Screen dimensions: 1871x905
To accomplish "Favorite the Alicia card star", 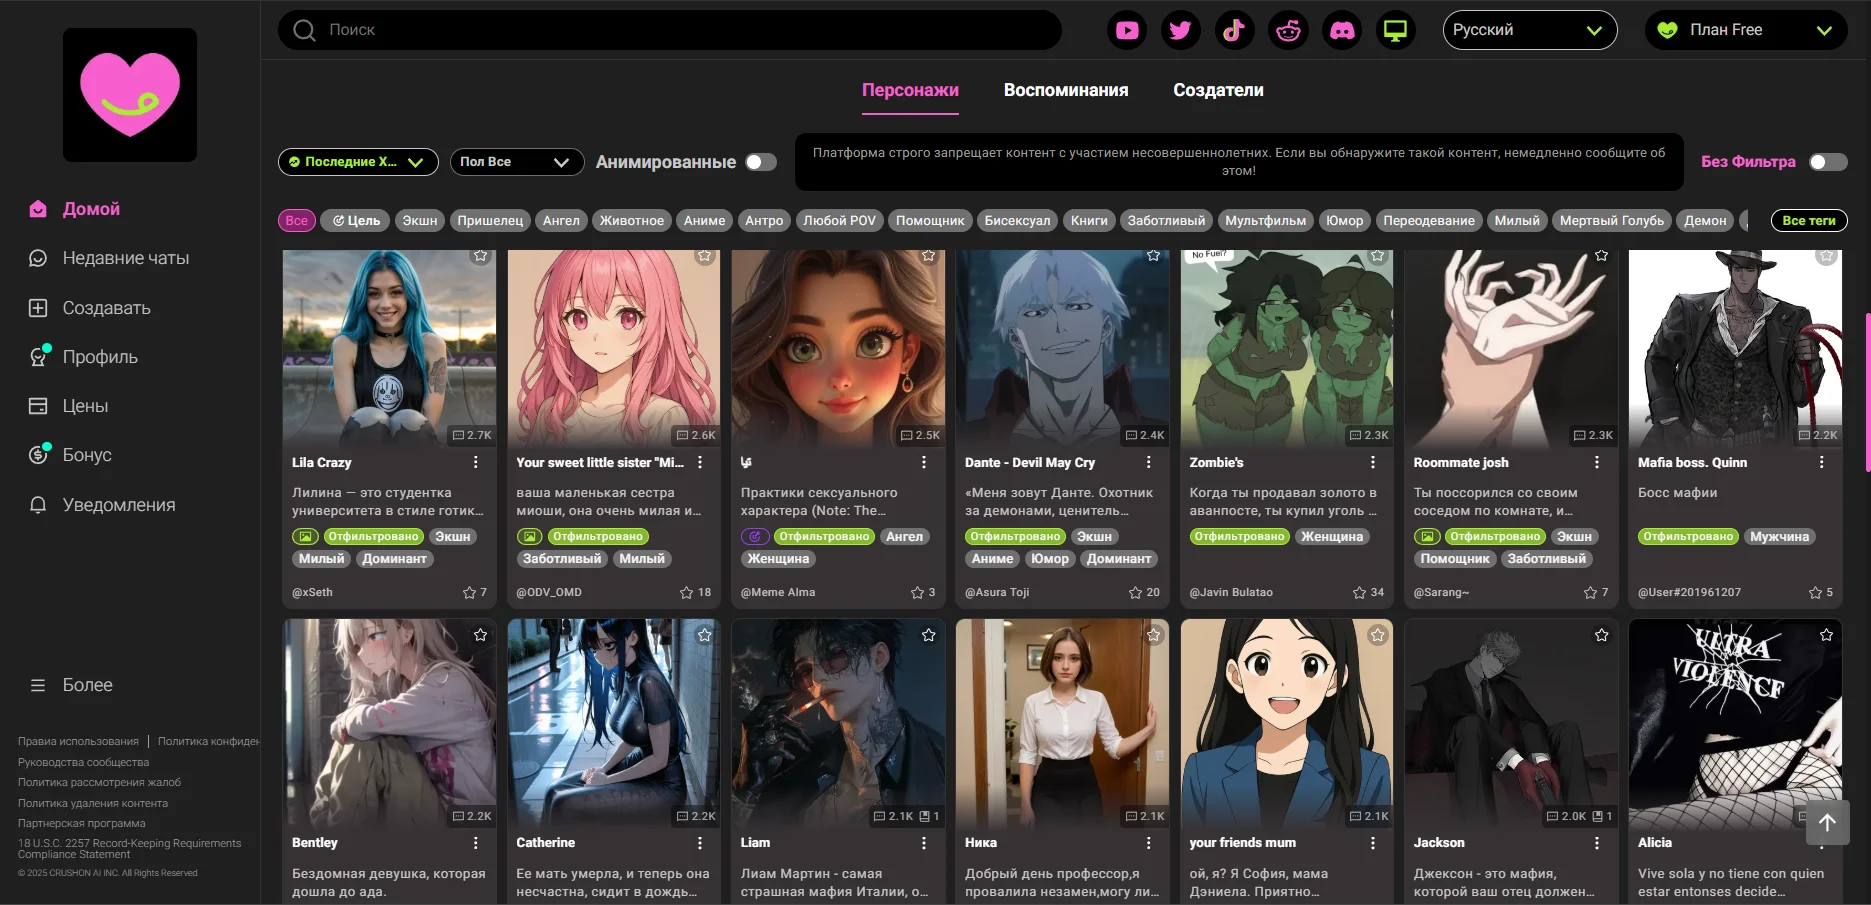I will [1826, 635].
